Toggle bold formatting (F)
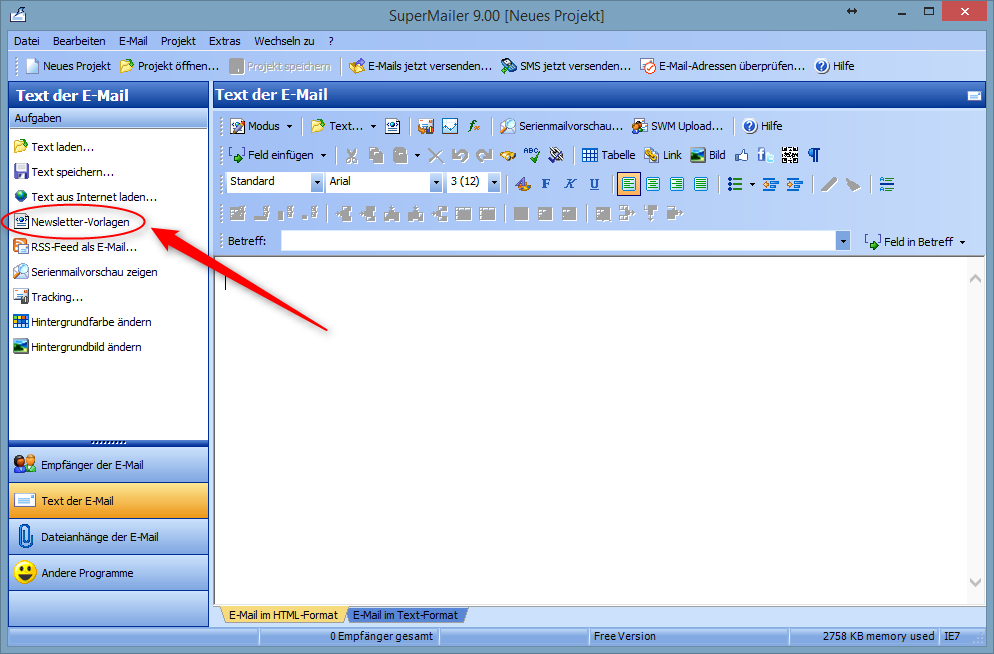Image resolution: width=994 pixels, height=654 pixels. (x=546, y=184)
